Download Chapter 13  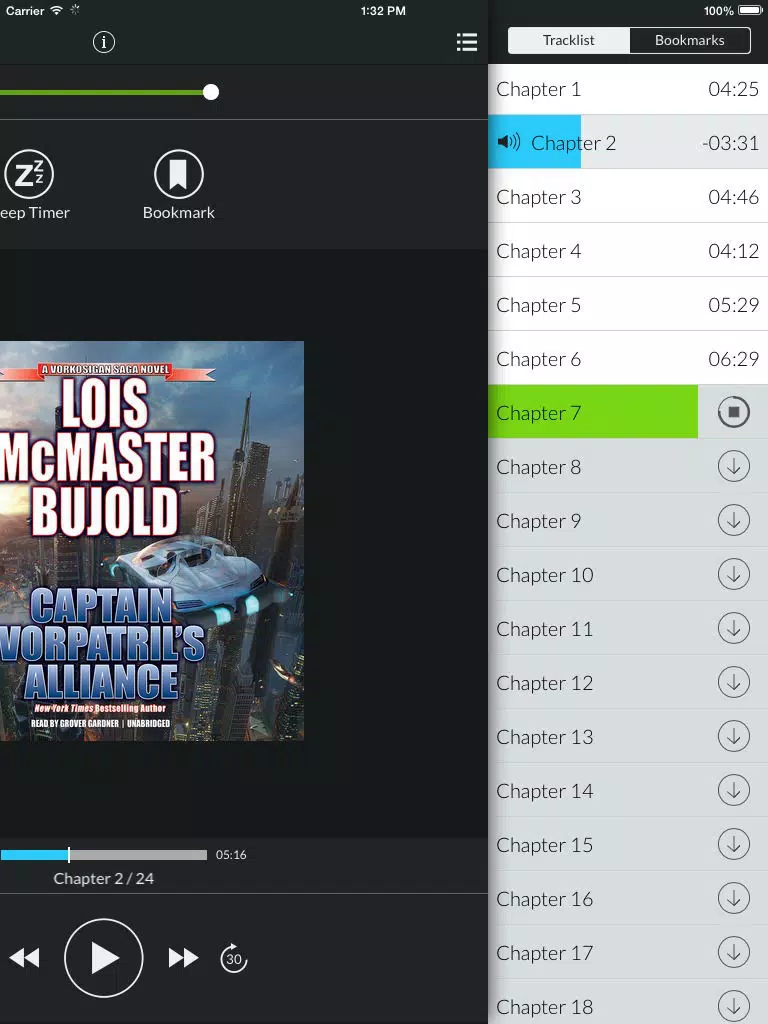point(733,737)
